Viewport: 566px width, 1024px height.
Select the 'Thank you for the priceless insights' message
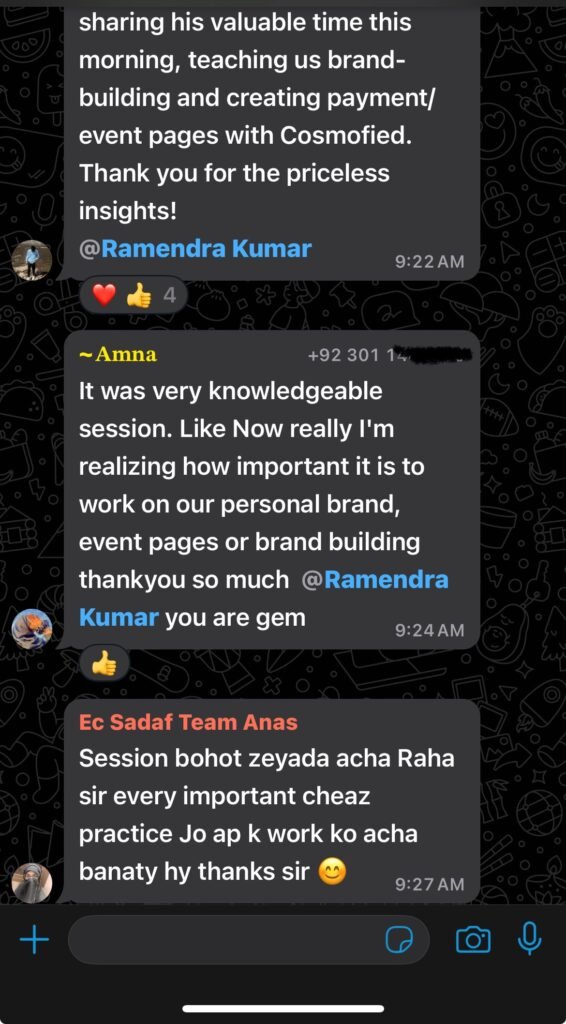(272, 140)
